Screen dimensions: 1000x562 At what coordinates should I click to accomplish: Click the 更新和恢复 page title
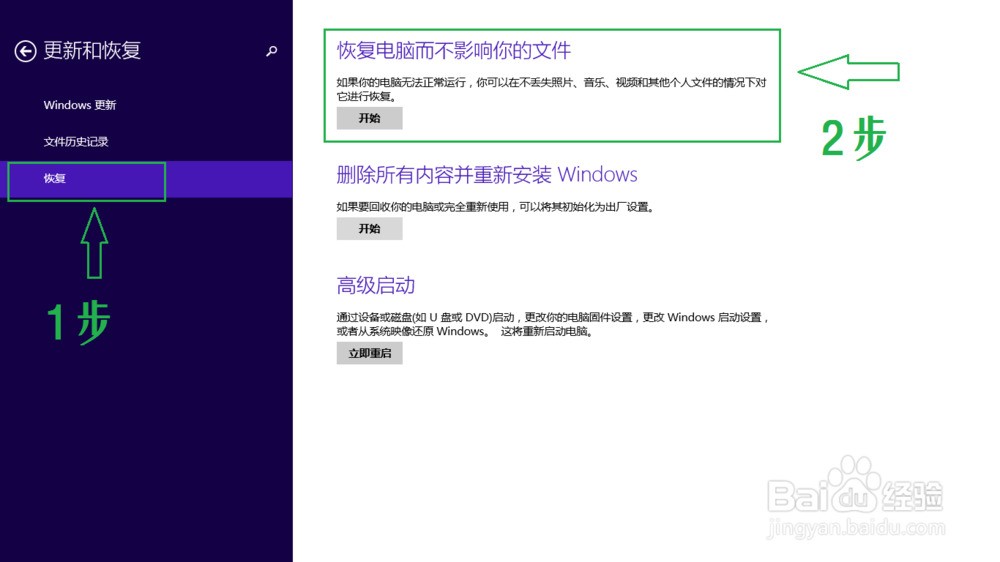point(92,50)
